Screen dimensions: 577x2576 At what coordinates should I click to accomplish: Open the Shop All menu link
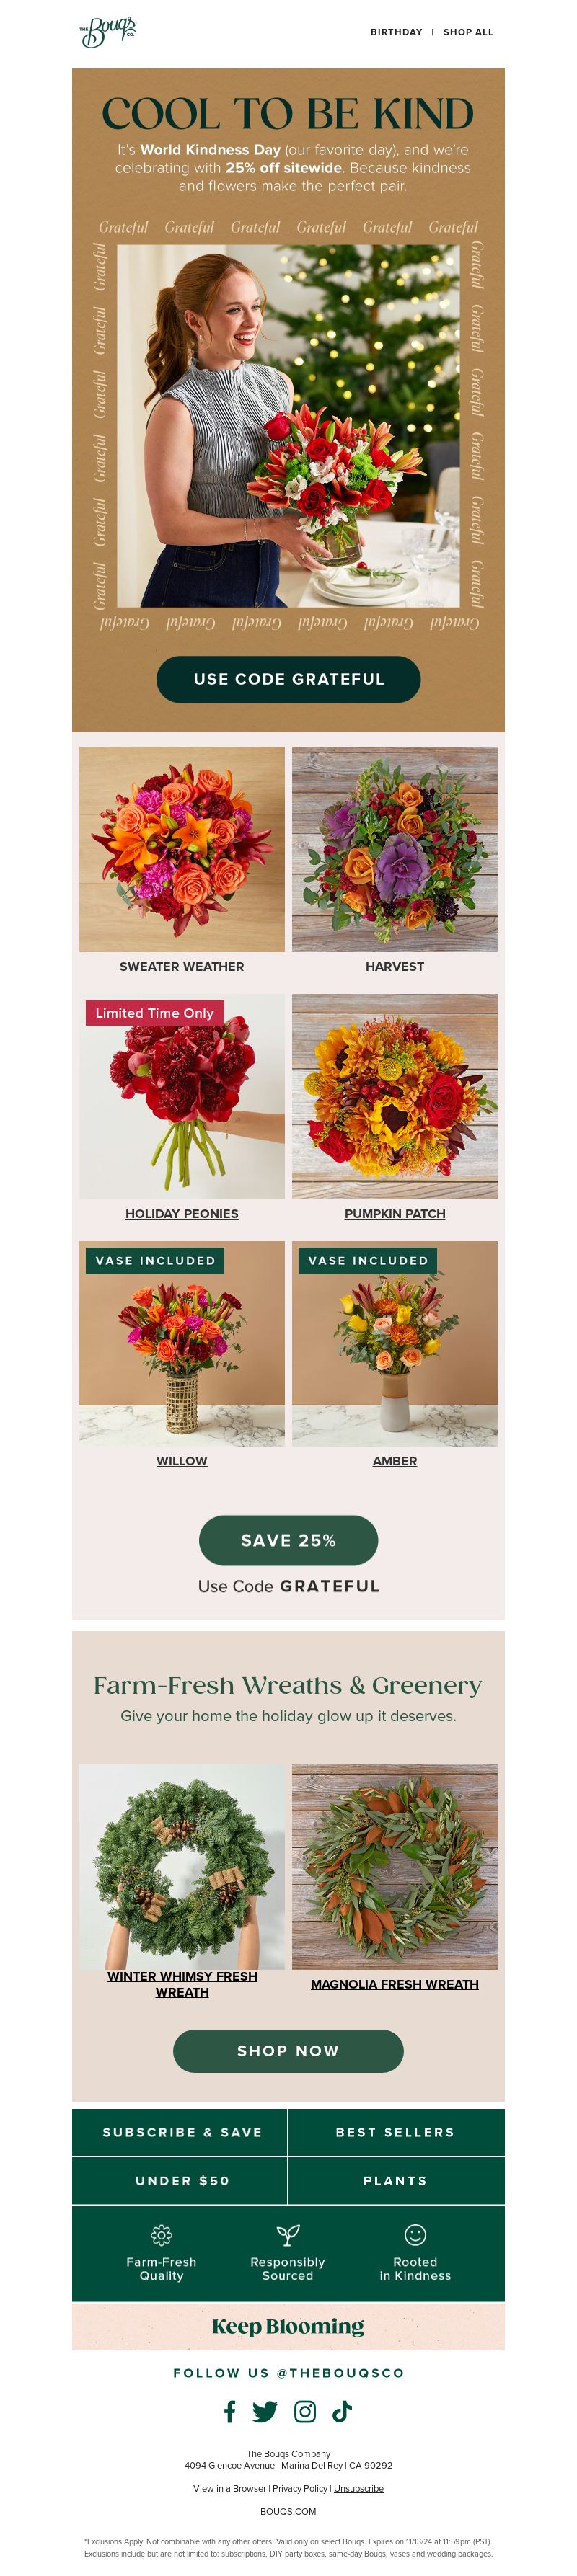point(468,32)
